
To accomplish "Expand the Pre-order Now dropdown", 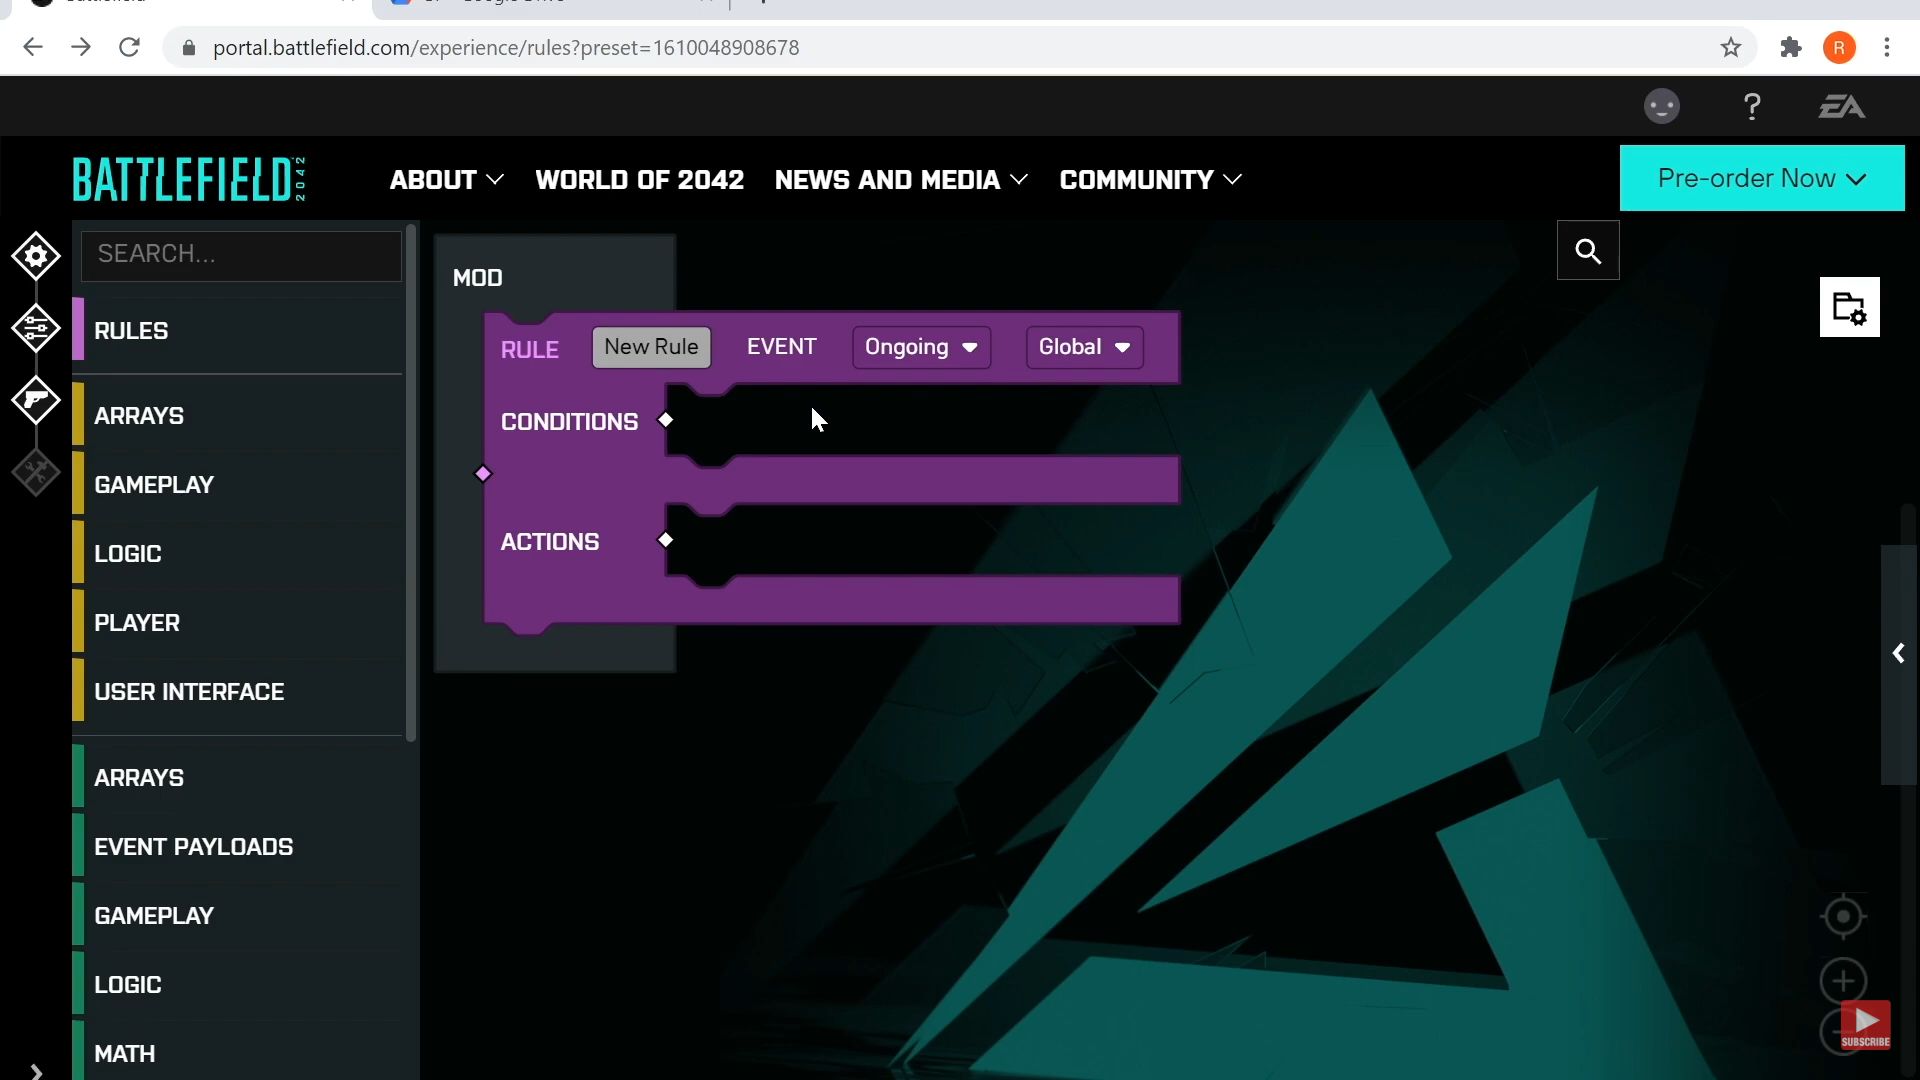I will (x=1762, y=178).
